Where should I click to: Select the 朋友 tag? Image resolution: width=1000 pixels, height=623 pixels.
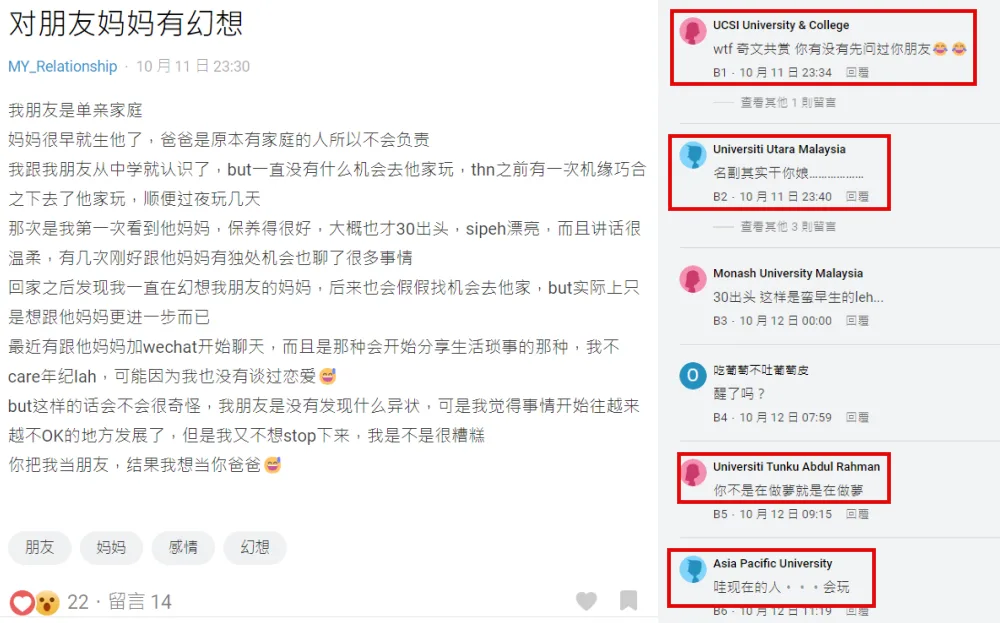pyautogui.click(x=40, y=547)
